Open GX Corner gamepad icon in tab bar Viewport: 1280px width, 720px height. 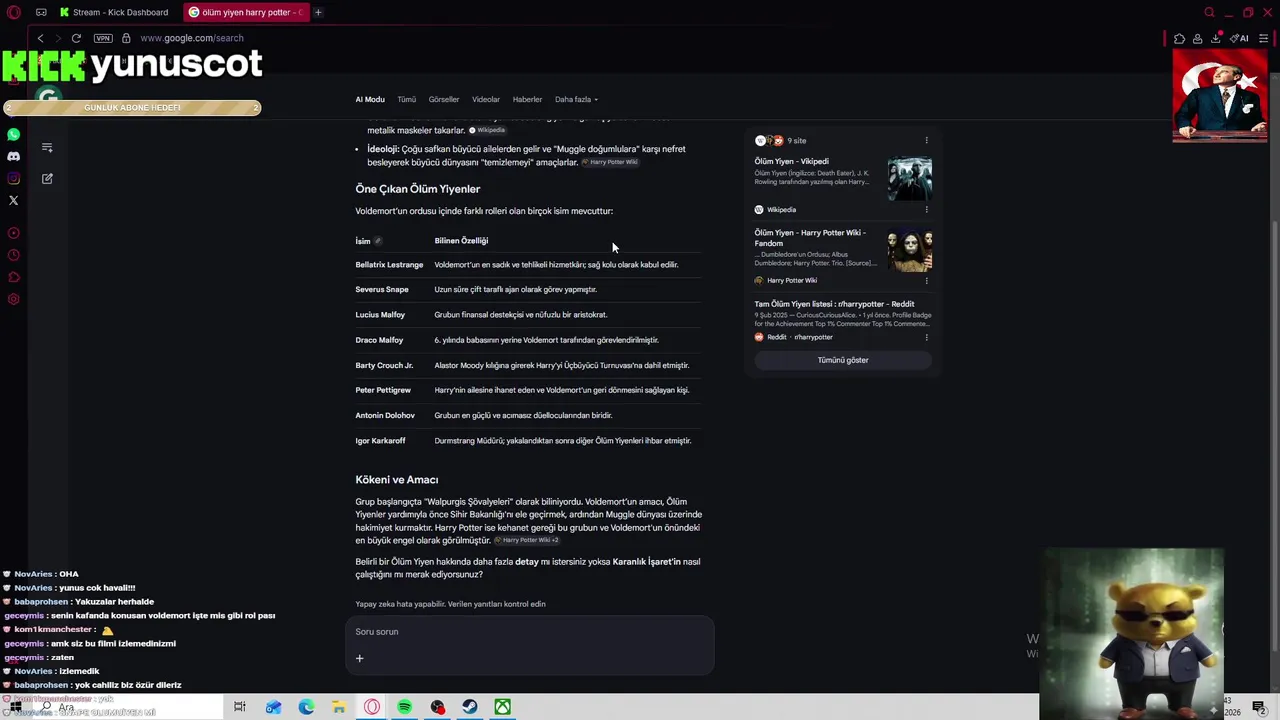tap(41, 12)
